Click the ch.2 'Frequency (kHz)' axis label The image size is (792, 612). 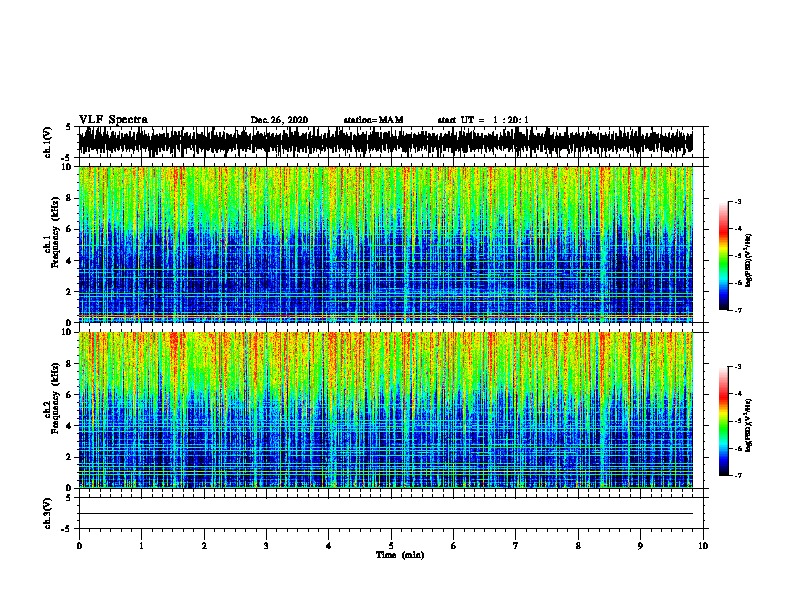point(55,398)
